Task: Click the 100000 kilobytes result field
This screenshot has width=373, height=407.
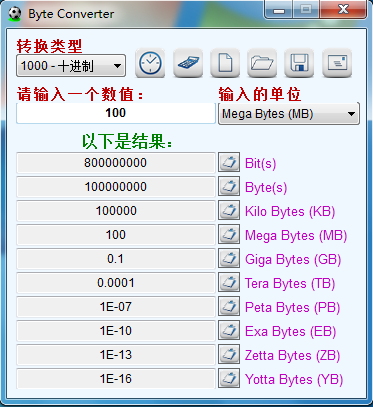Action: pos(116,211)
